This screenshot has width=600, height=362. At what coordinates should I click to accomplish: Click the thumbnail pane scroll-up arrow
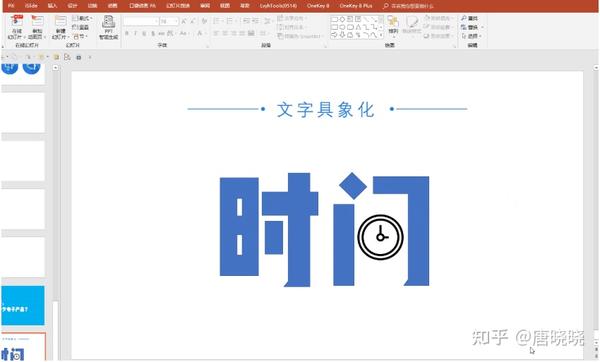[55, 68]
